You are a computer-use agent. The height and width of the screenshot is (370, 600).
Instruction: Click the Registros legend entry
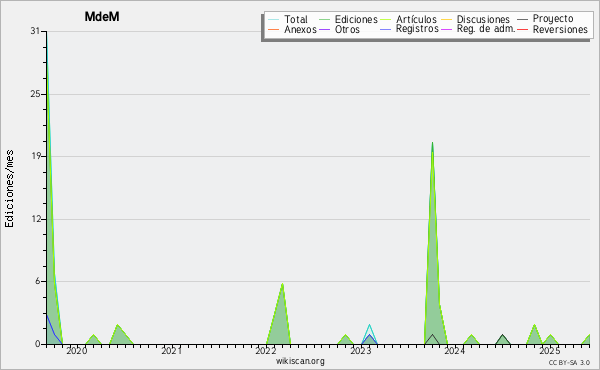[x=409, y=29]
